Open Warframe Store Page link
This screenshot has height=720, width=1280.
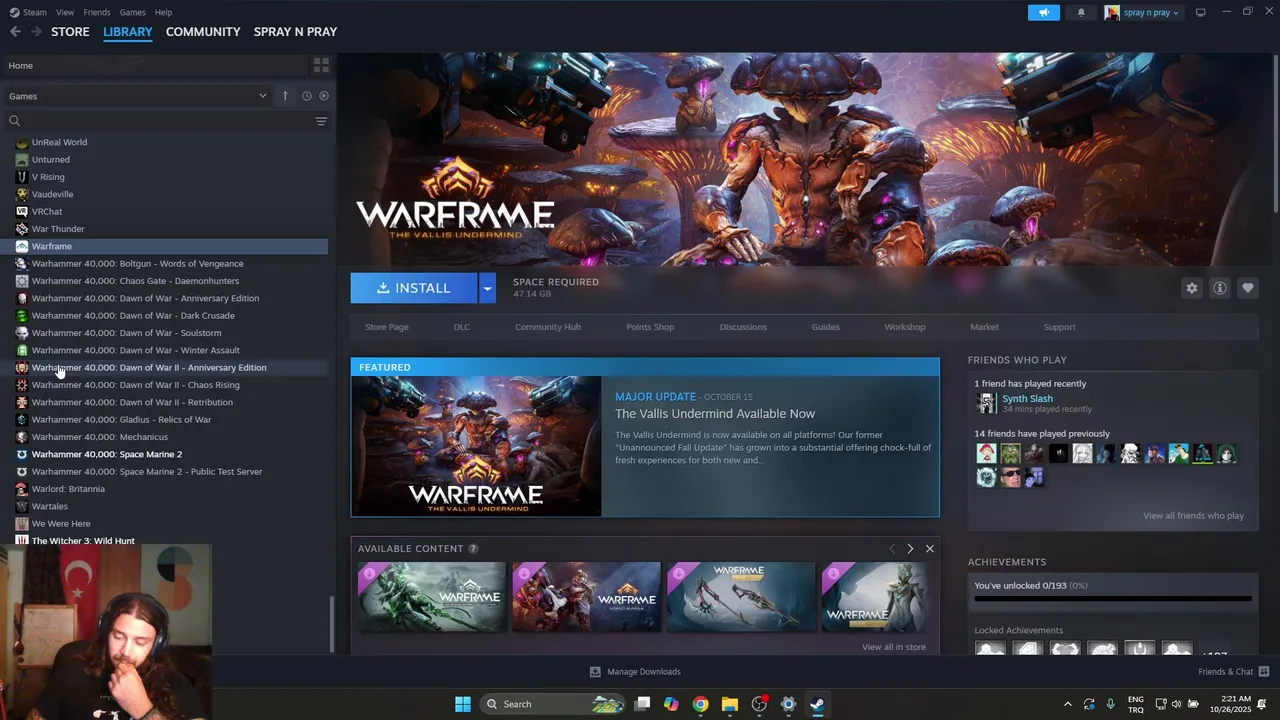click(x=387, y=327)
